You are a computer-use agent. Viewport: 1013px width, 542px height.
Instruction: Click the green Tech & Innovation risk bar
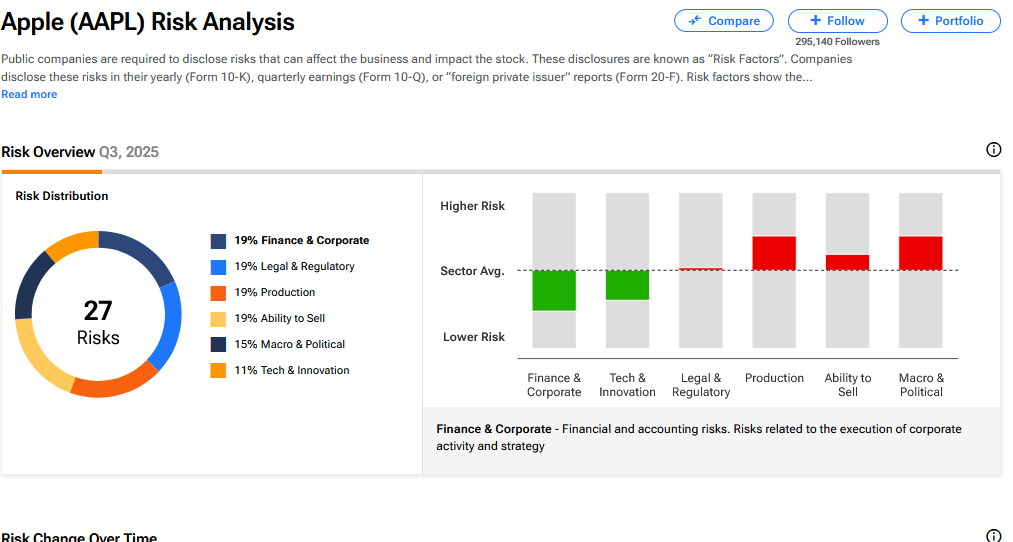(627, 285)
